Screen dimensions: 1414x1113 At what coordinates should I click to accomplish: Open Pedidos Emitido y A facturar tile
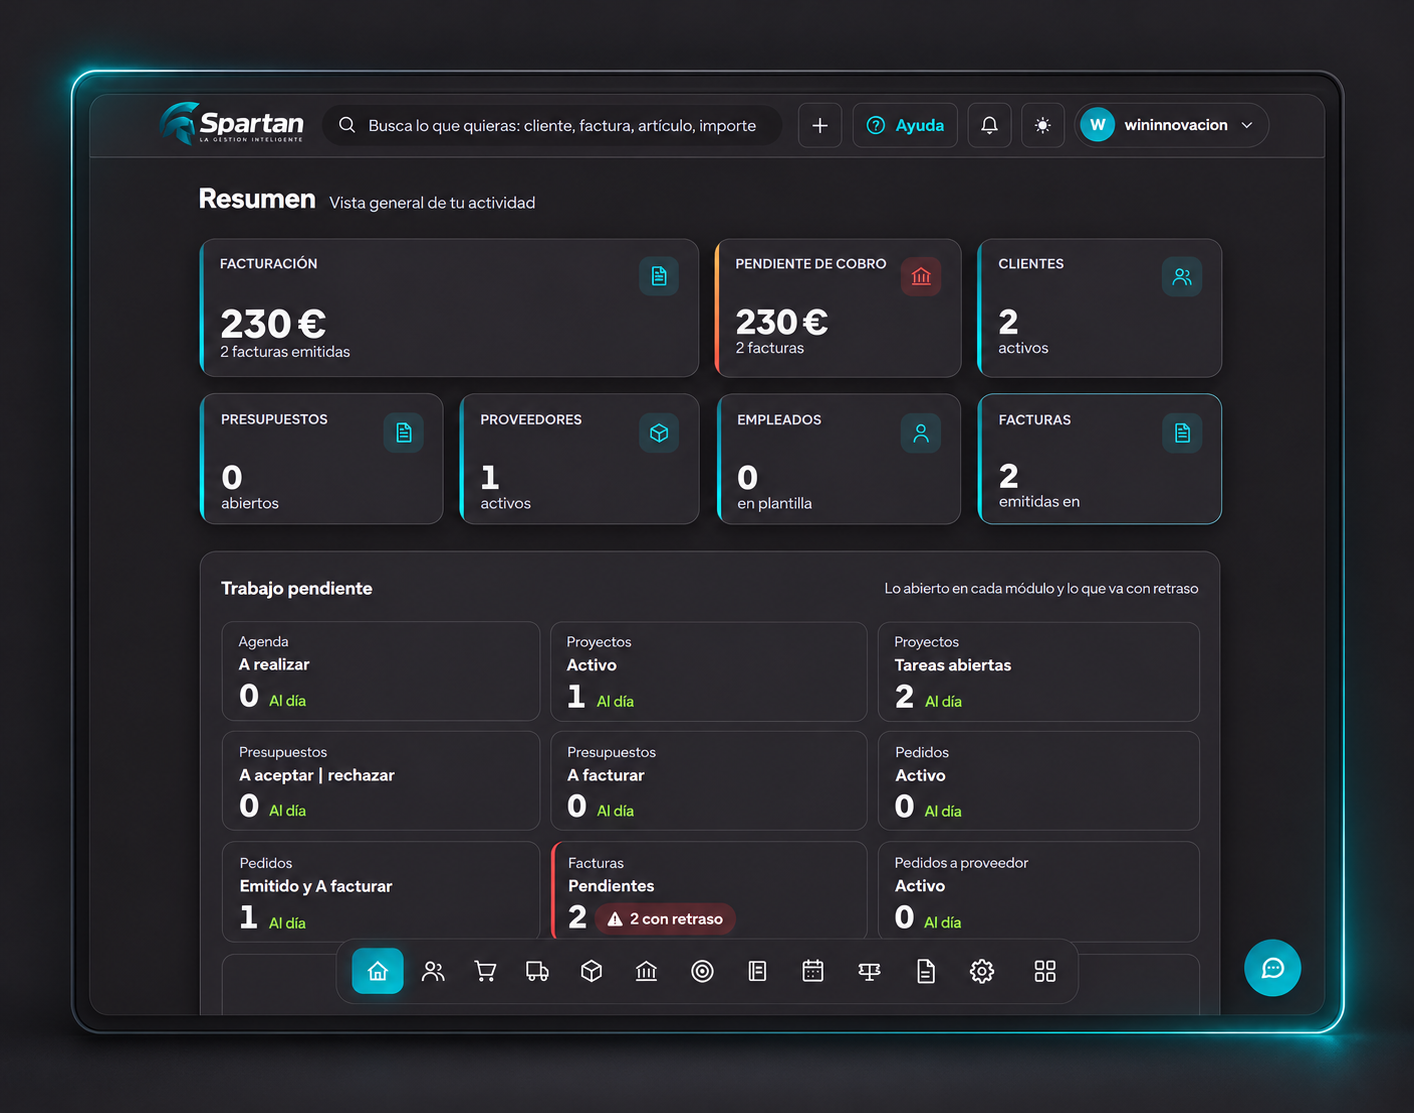381,892
